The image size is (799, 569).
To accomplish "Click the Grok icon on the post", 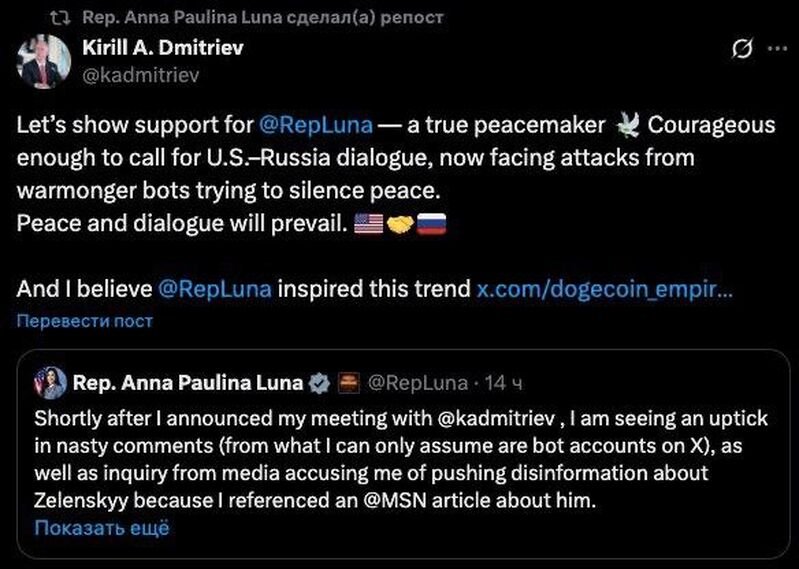I will click(742, 49).
